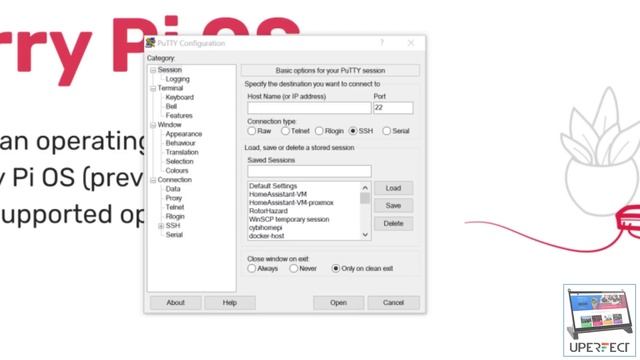Click the sessions list scroll down arrow
Viewport: 640px width, 360px height.
pyautogui.click(x=365, y=235)
